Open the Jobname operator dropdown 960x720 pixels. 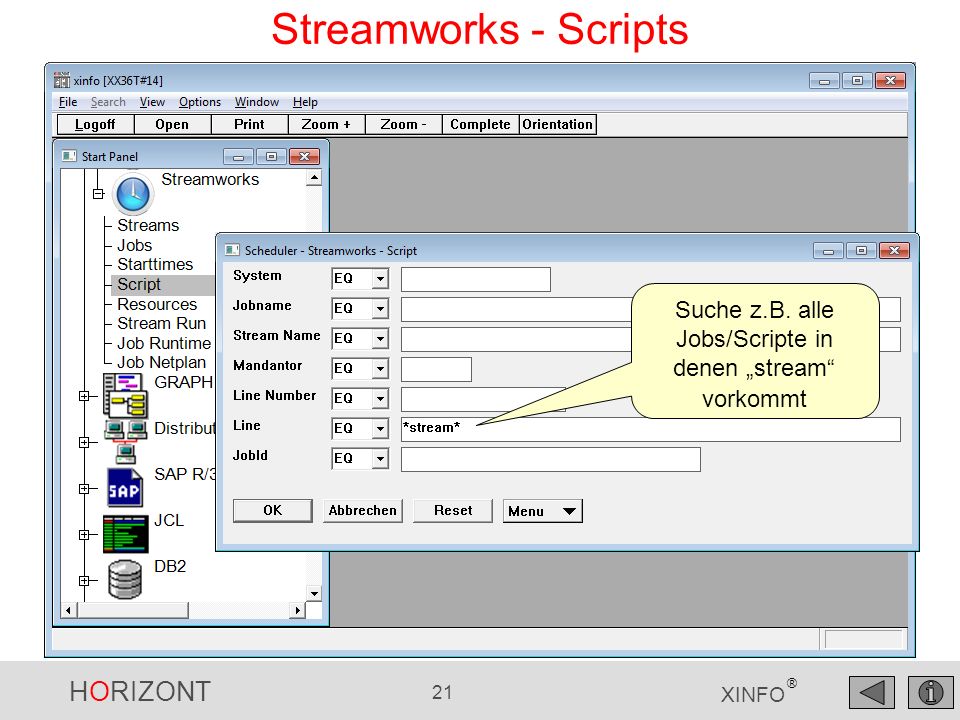click(x=380, y=309)
